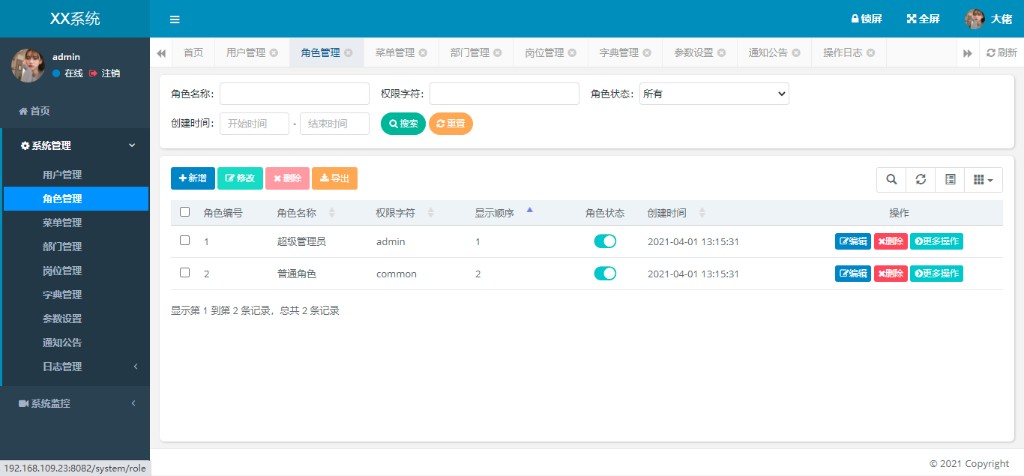The height and width of the screenshot is (476, 1024).
Task: Sort by 创建时间 column
Action: pos(677,213)
